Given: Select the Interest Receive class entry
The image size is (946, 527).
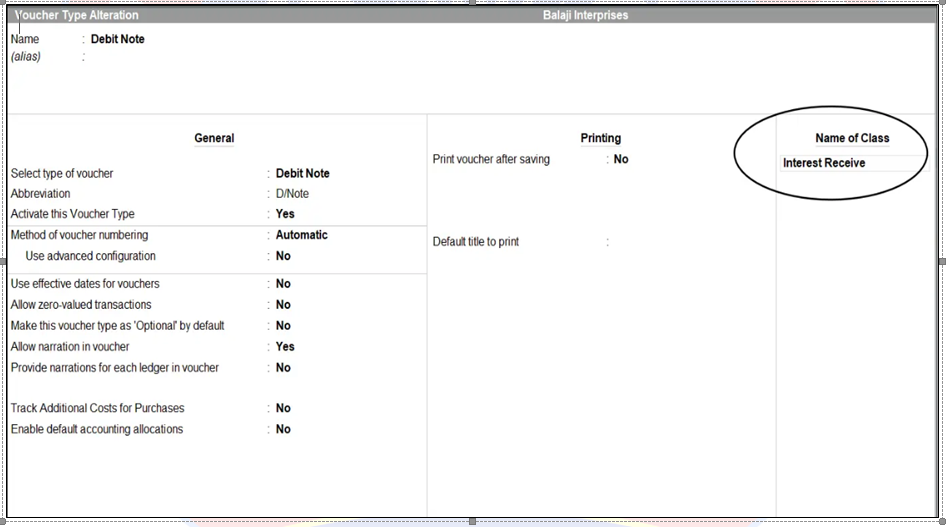Looking at the screenshot, I should (824, 163).
